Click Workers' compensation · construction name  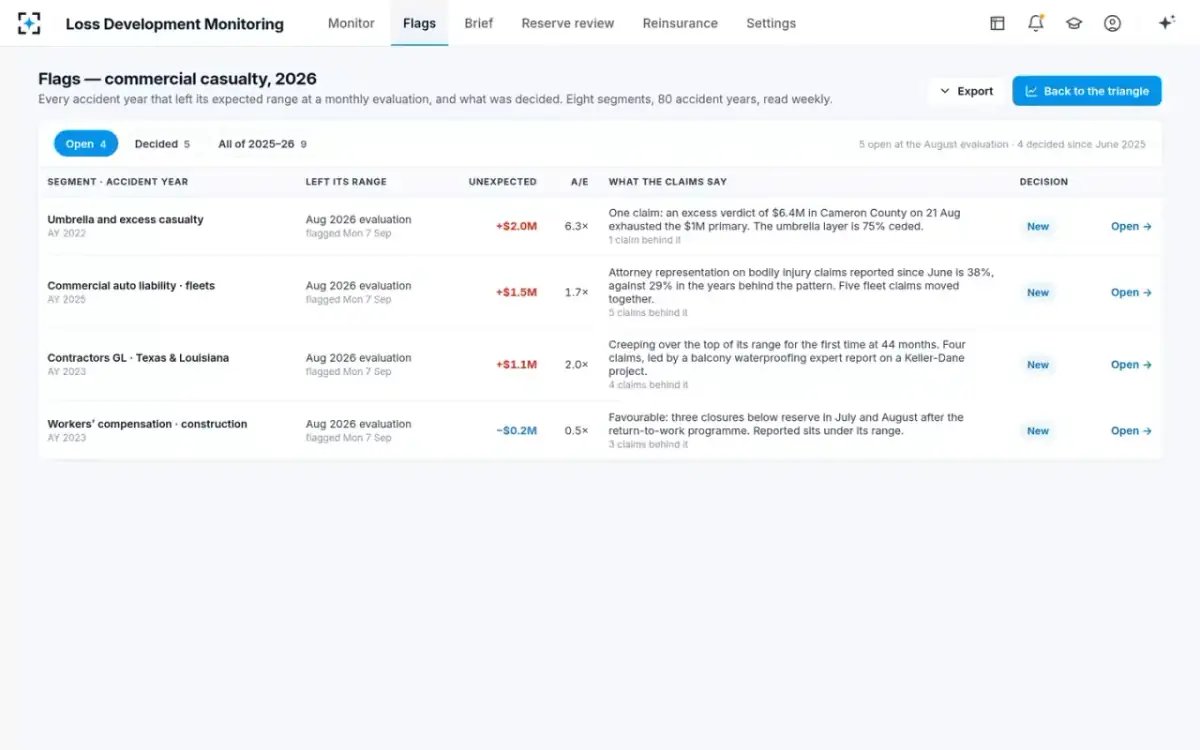(147, 423)
